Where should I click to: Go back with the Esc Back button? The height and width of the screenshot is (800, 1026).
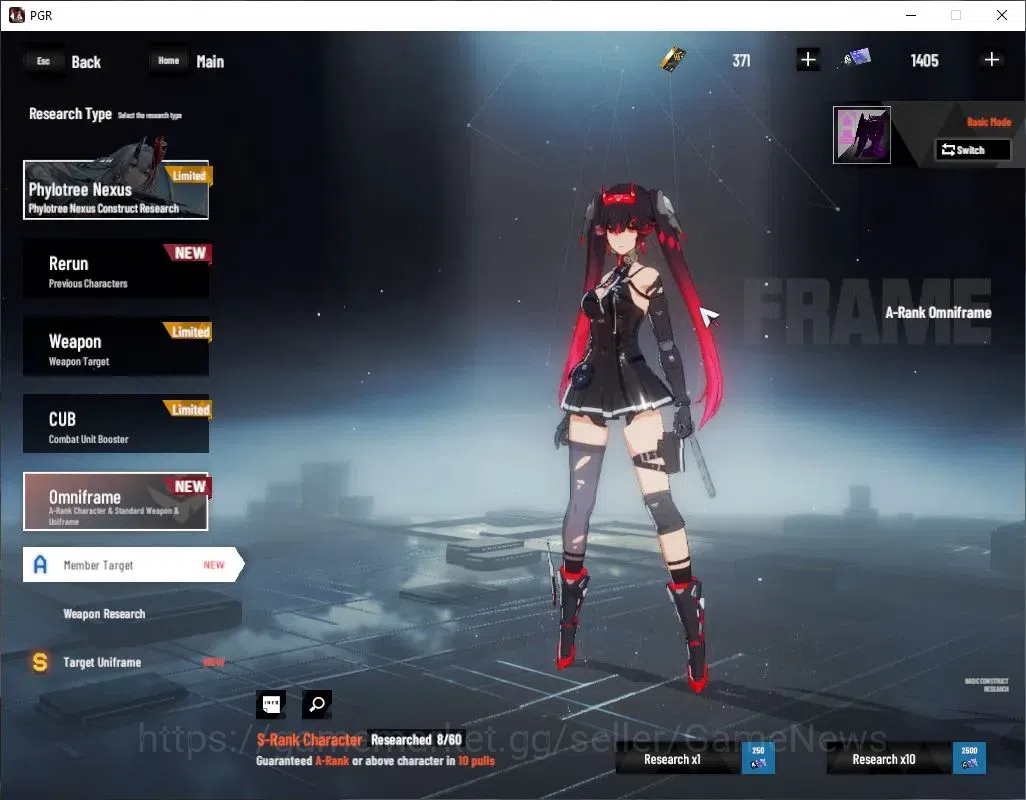click(x=64, y=61)
